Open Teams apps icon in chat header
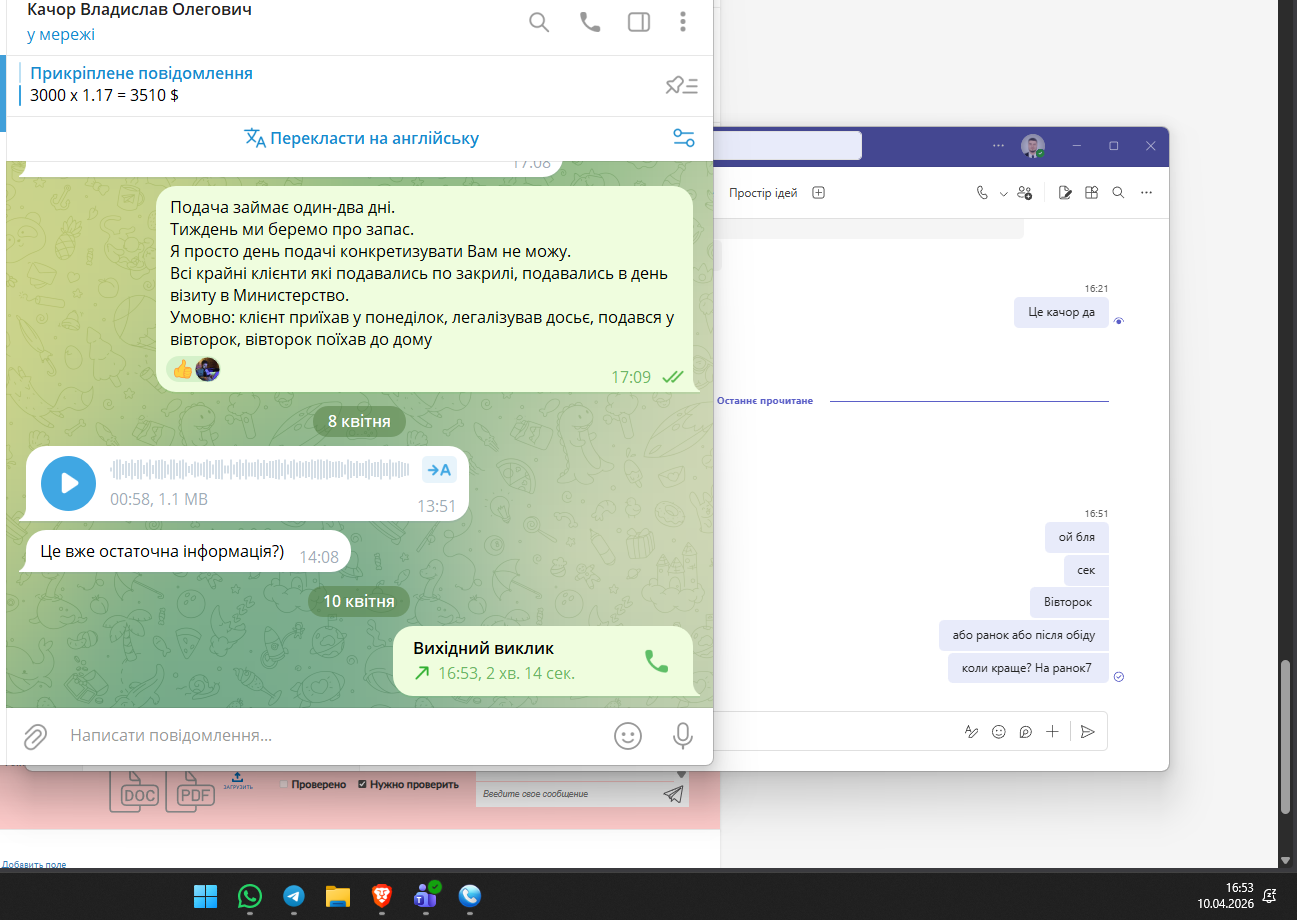The width and height of the screenshot is (1297, 920). point(1092,193)
